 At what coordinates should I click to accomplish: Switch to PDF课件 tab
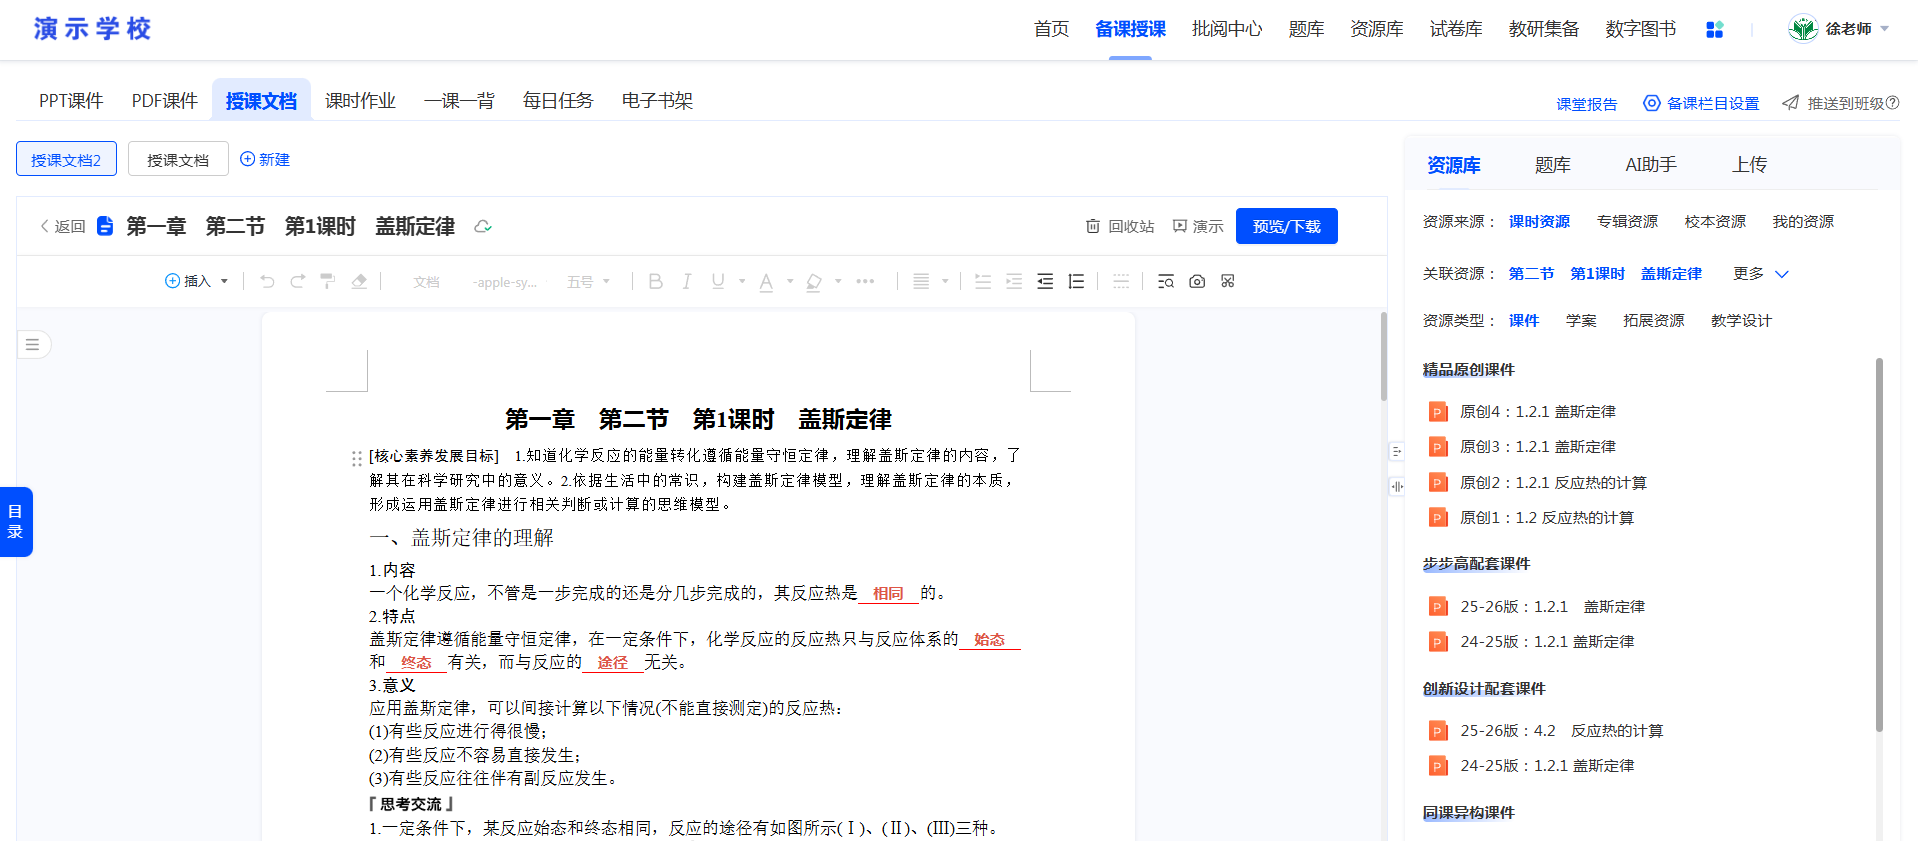pyautogui.click(x=165, y=101)
